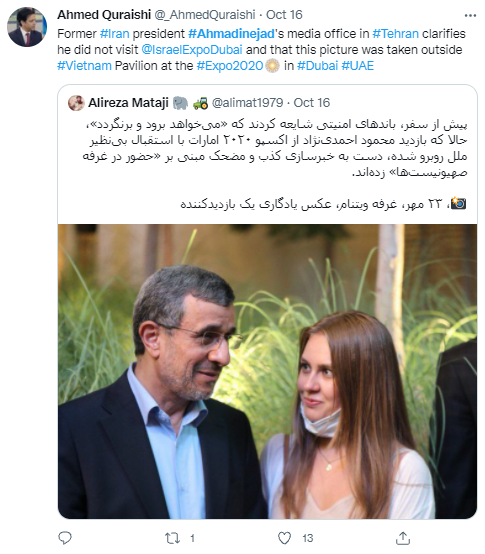
Task: Open the #Vietnam hashtag
Action: point(84,66)
